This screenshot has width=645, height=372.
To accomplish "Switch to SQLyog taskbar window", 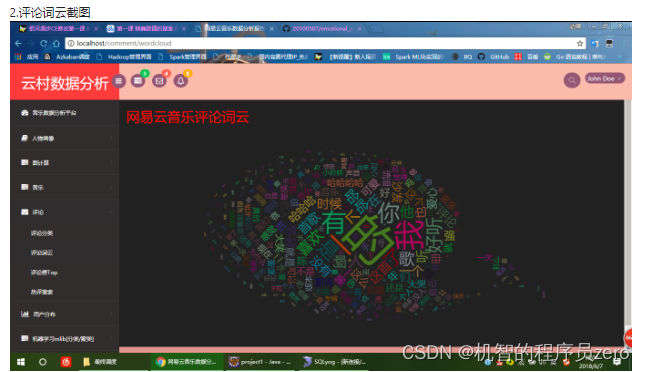I will [x=334, y=362].
